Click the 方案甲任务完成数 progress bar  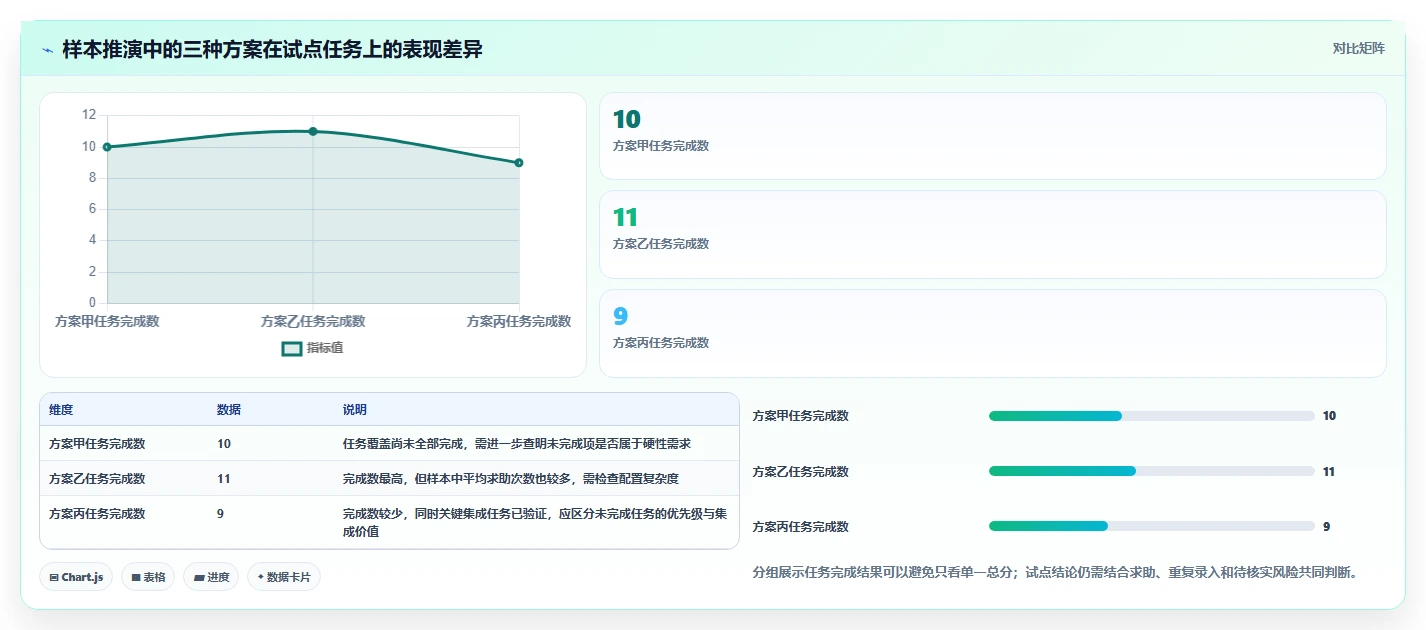click(x=1151, y=416)
